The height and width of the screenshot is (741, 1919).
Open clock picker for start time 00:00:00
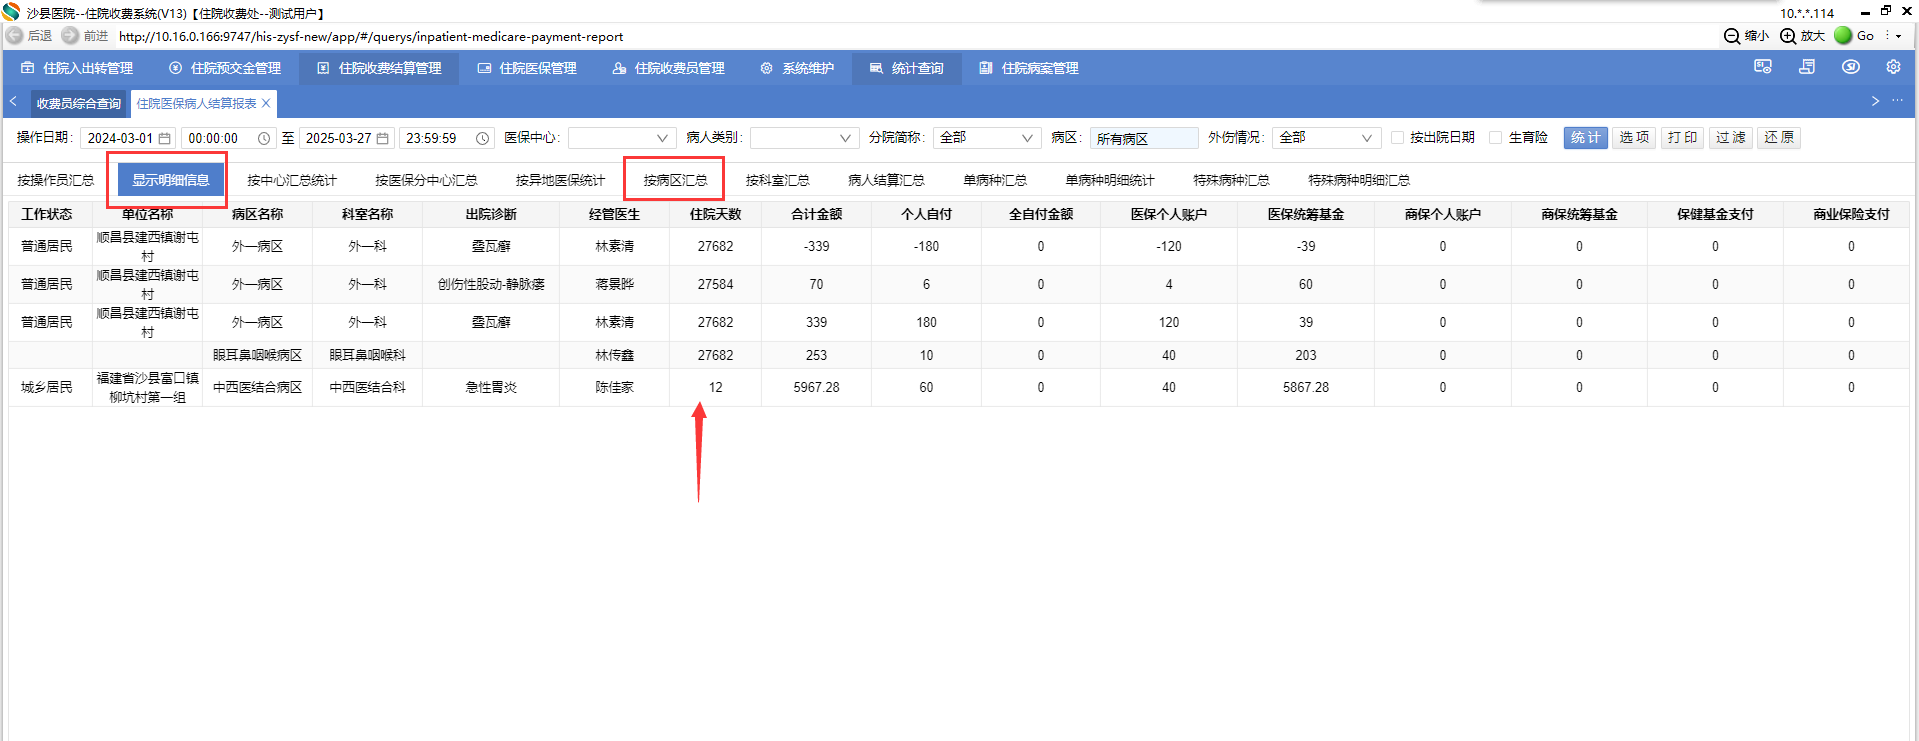264,138
